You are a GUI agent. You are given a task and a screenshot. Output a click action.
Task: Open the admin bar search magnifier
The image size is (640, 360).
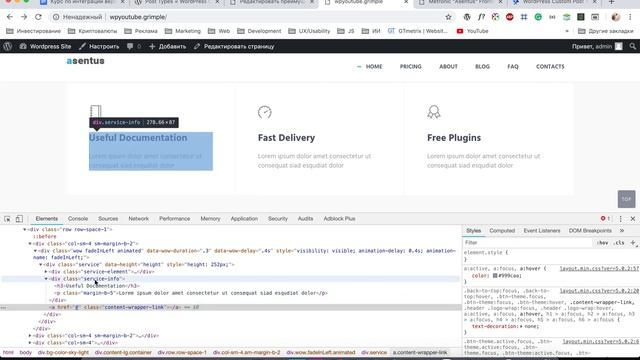click(633, 47)
